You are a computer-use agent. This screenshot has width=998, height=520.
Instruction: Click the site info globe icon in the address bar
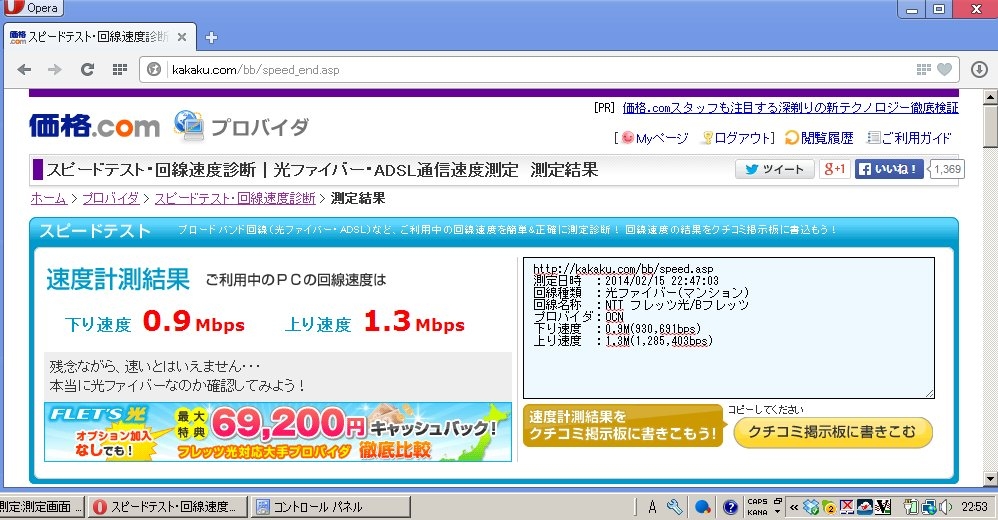point(154,69)
